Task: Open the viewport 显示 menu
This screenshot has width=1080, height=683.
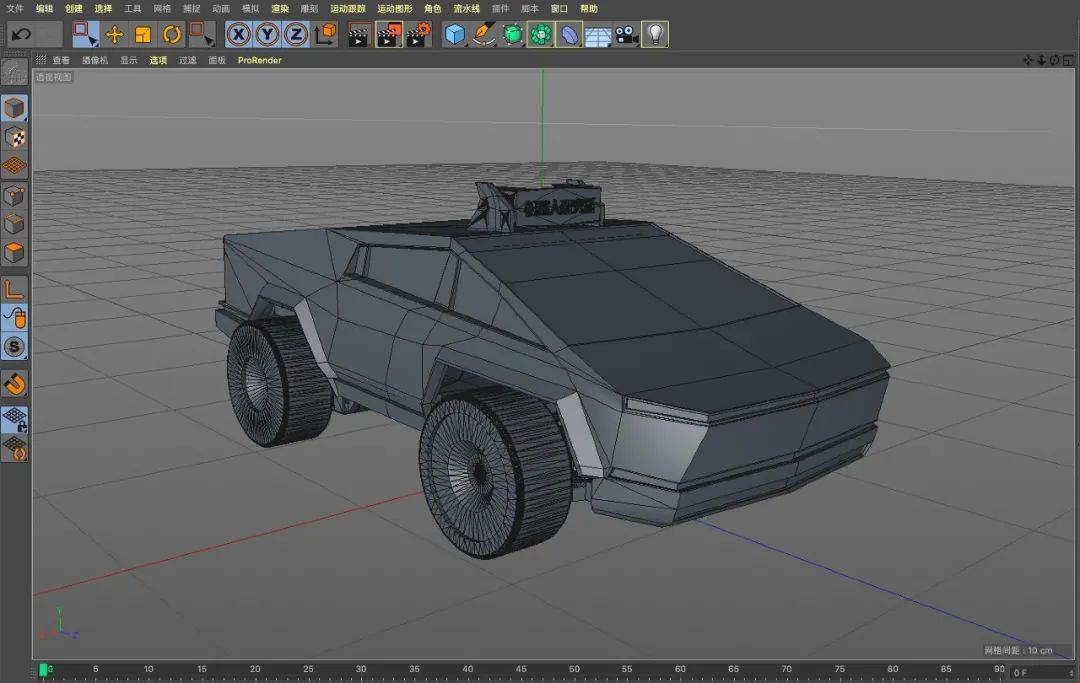Action: (x=129, y=60)
